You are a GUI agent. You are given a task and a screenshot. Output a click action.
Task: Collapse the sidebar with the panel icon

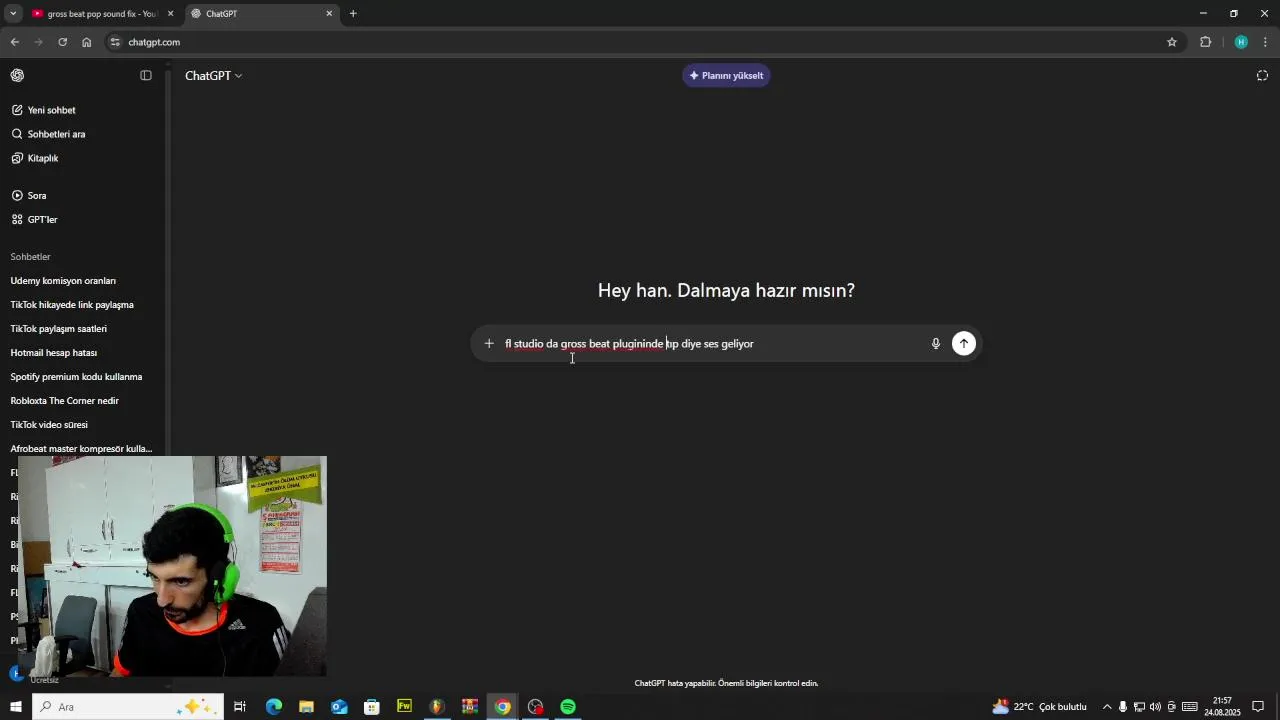point(146,75)
